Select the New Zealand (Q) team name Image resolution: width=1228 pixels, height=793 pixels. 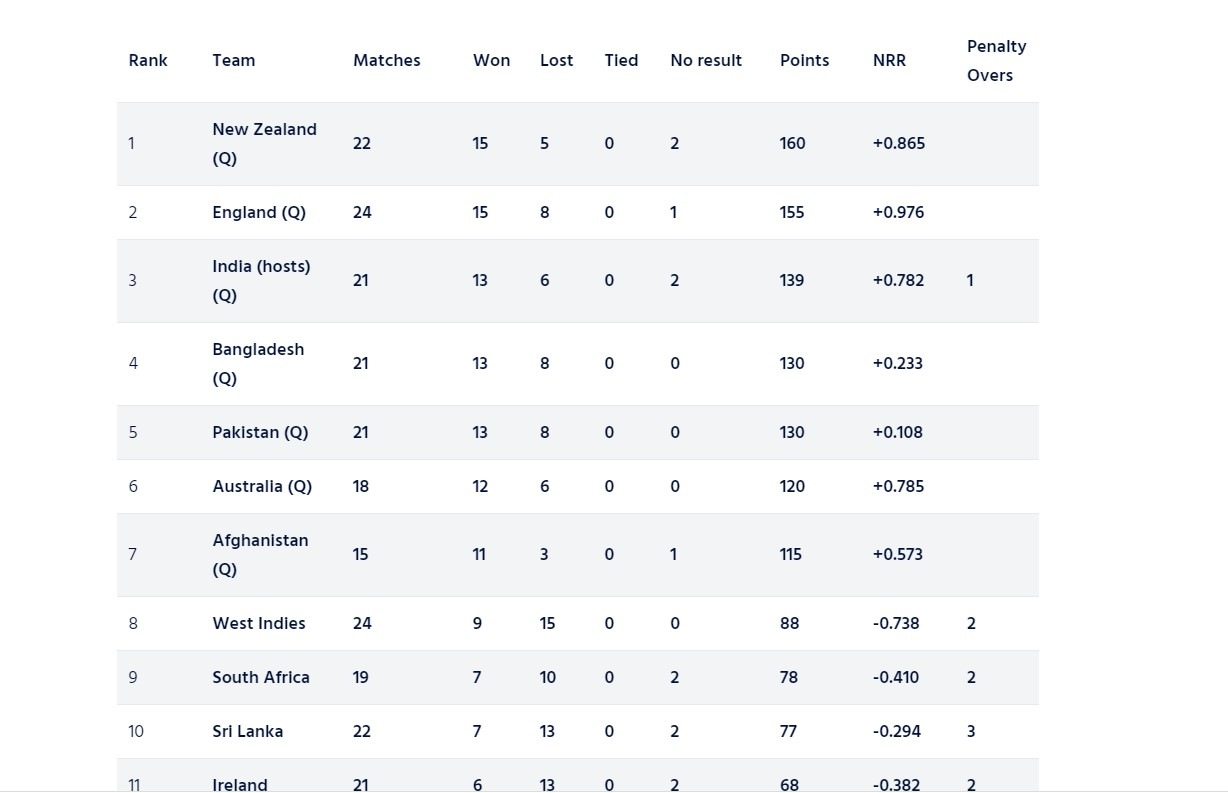tap(265, 144)
